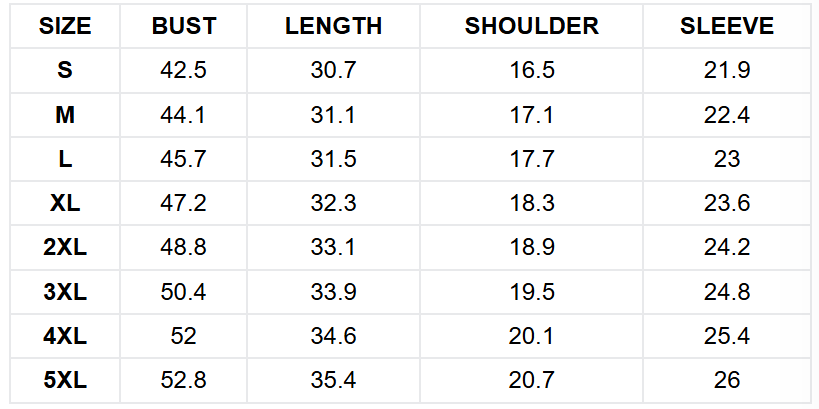This screenshot has width=819, height=409.
Task: Select the XL size row label
Action: (x=65, y=203)
